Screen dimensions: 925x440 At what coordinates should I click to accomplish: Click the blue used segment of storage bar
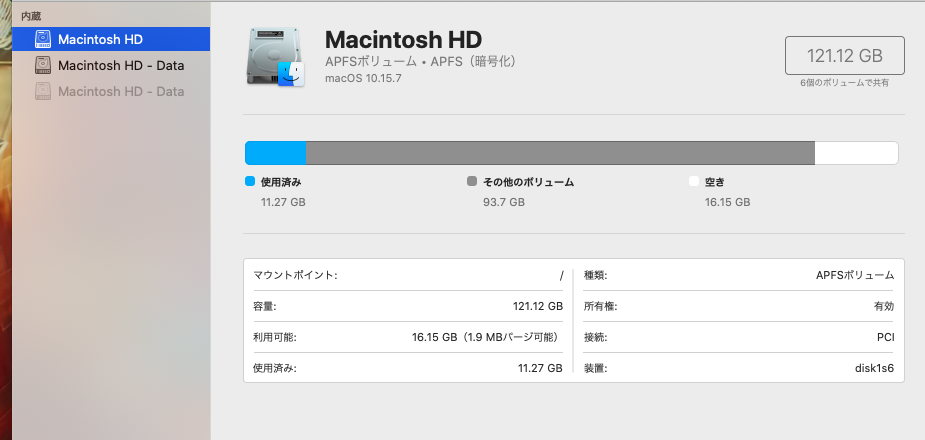(x=275, y=153)
